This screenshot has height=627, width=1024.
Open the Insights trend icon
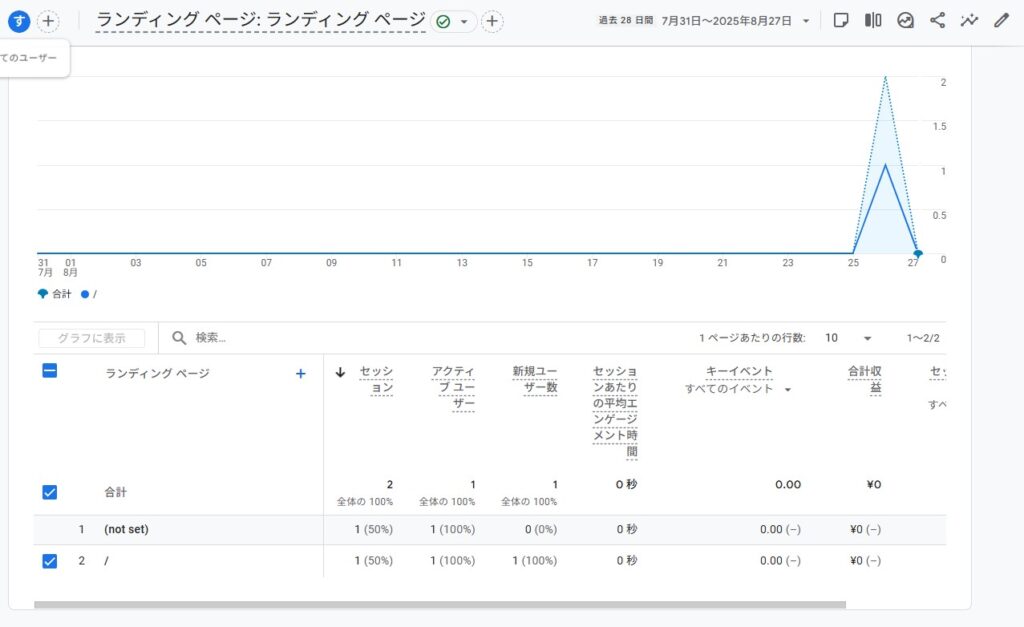pos(905,21)
